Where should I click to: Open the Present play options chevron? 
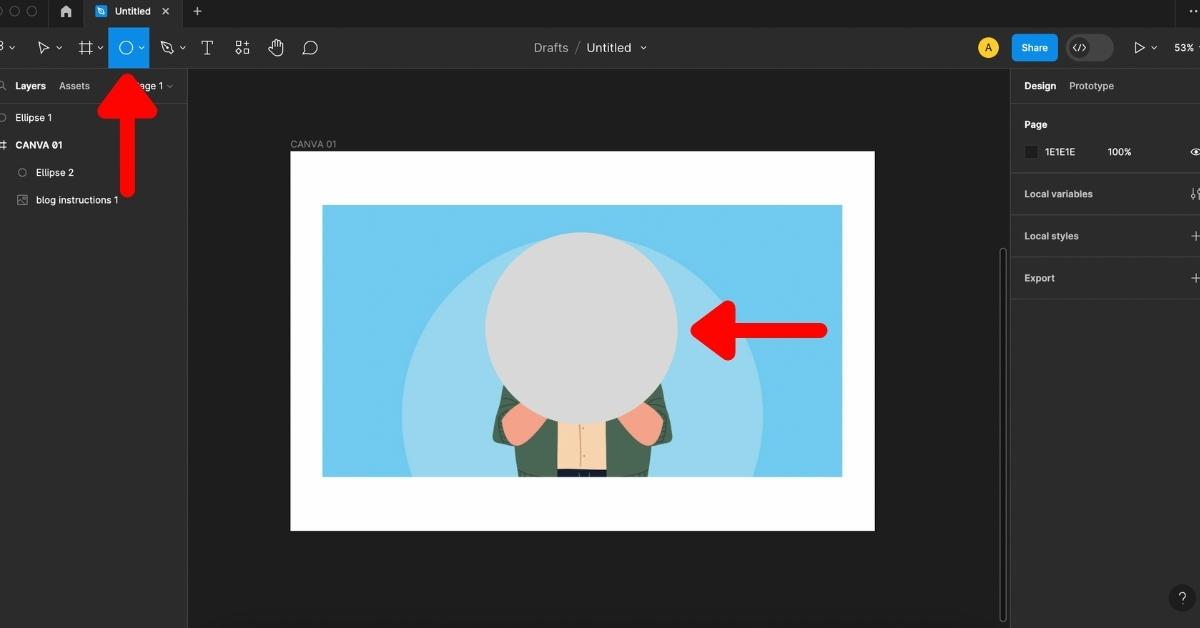point(1154,48)
